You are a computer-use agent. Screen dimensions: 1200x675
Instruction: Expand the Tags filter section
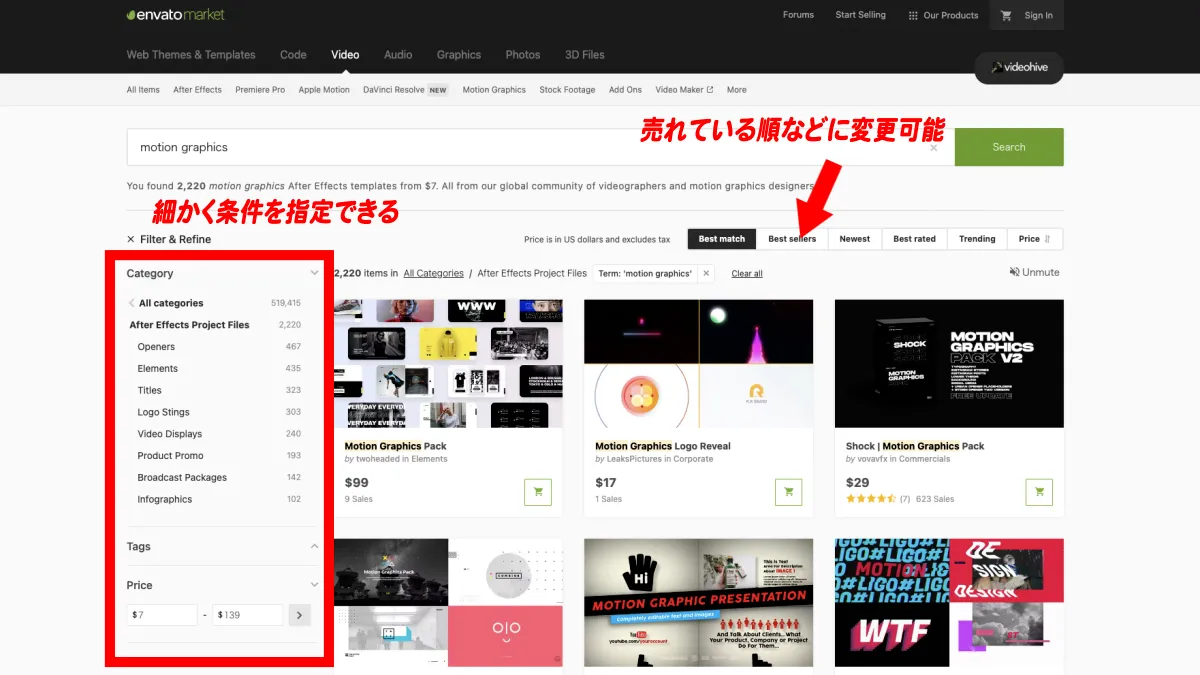click(314, 547)
